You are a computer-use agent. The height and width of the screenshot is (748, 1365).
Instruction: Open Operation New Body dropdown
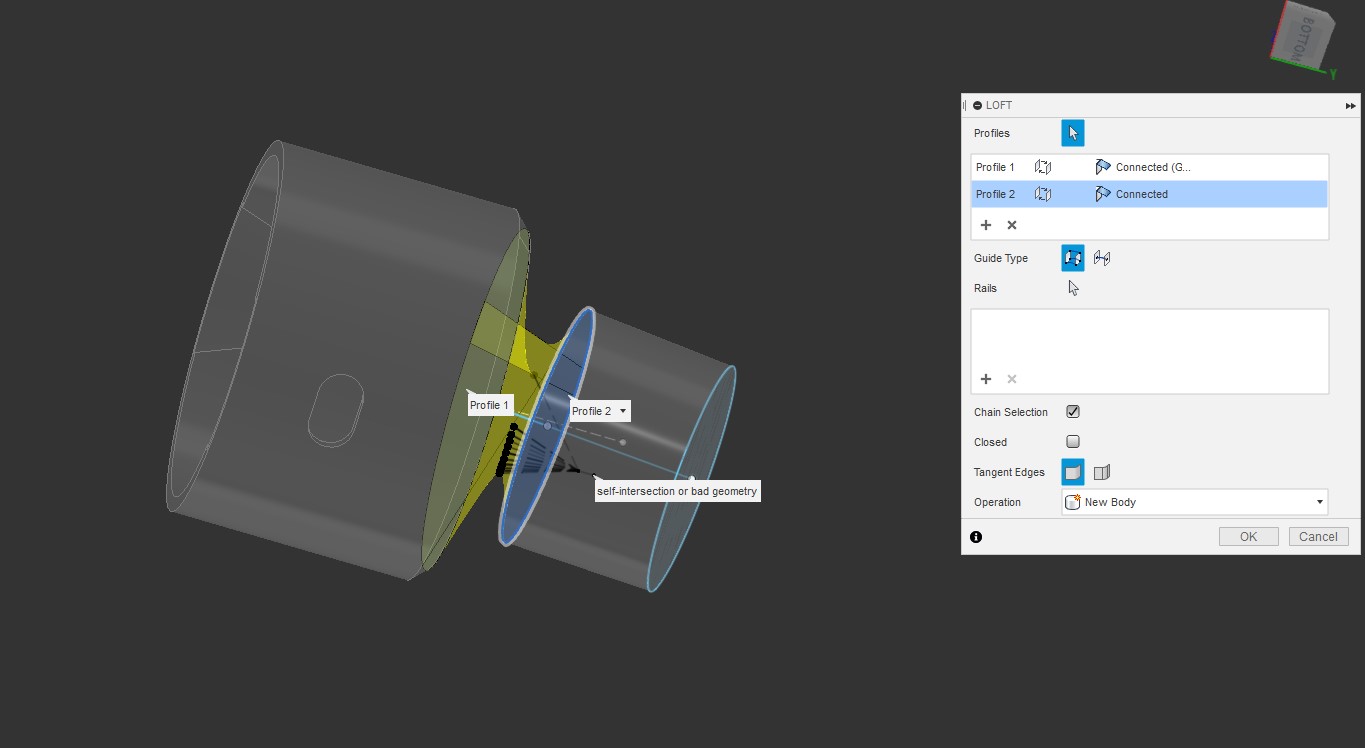(1194, 502)
